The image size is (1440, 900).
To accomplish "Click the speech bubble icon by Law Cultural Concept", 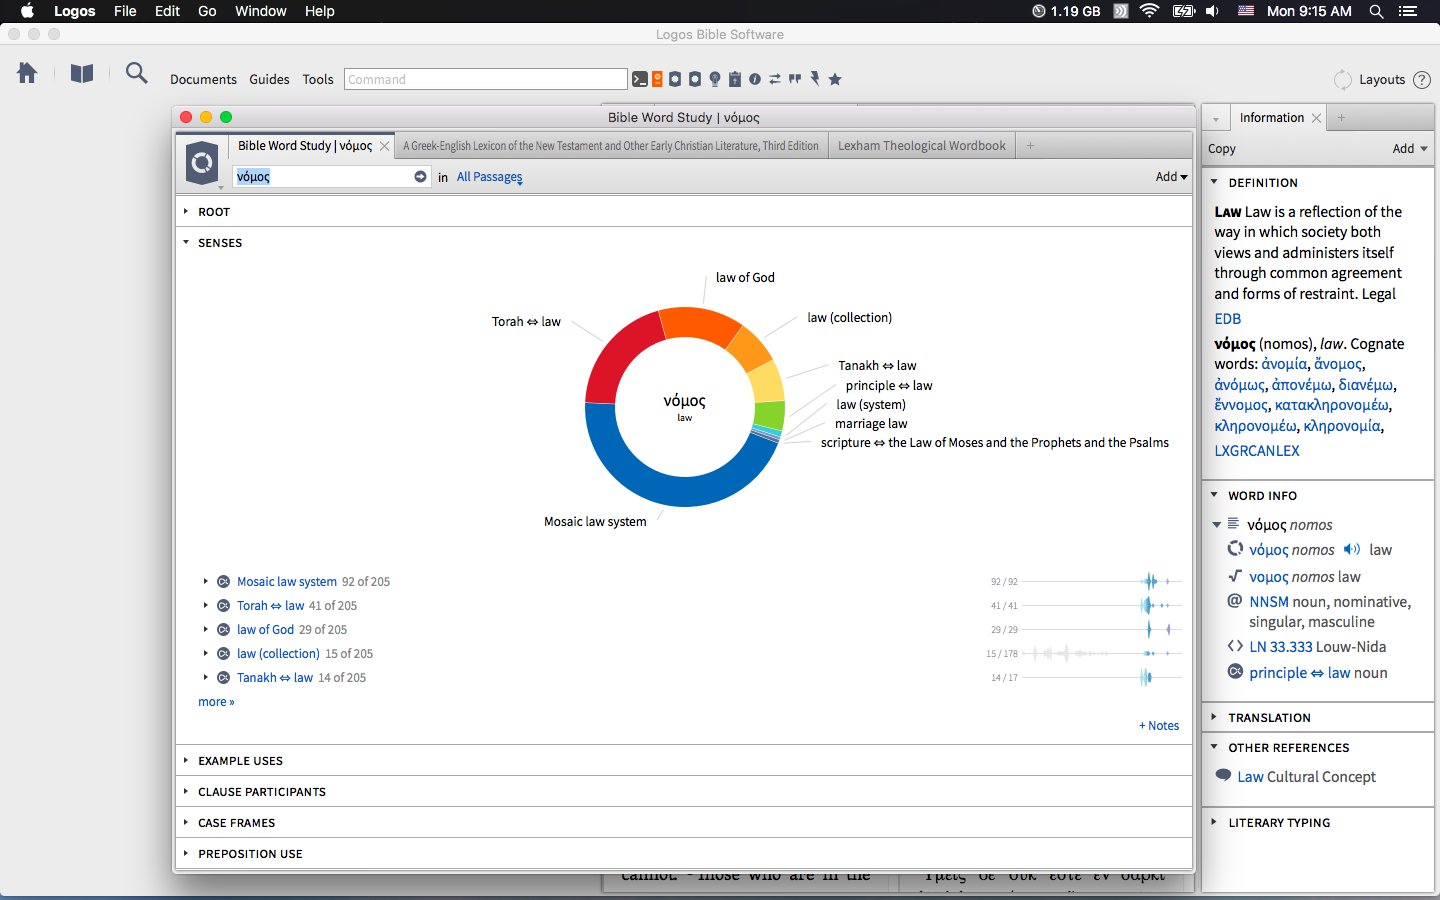I will click(1223, 775).
